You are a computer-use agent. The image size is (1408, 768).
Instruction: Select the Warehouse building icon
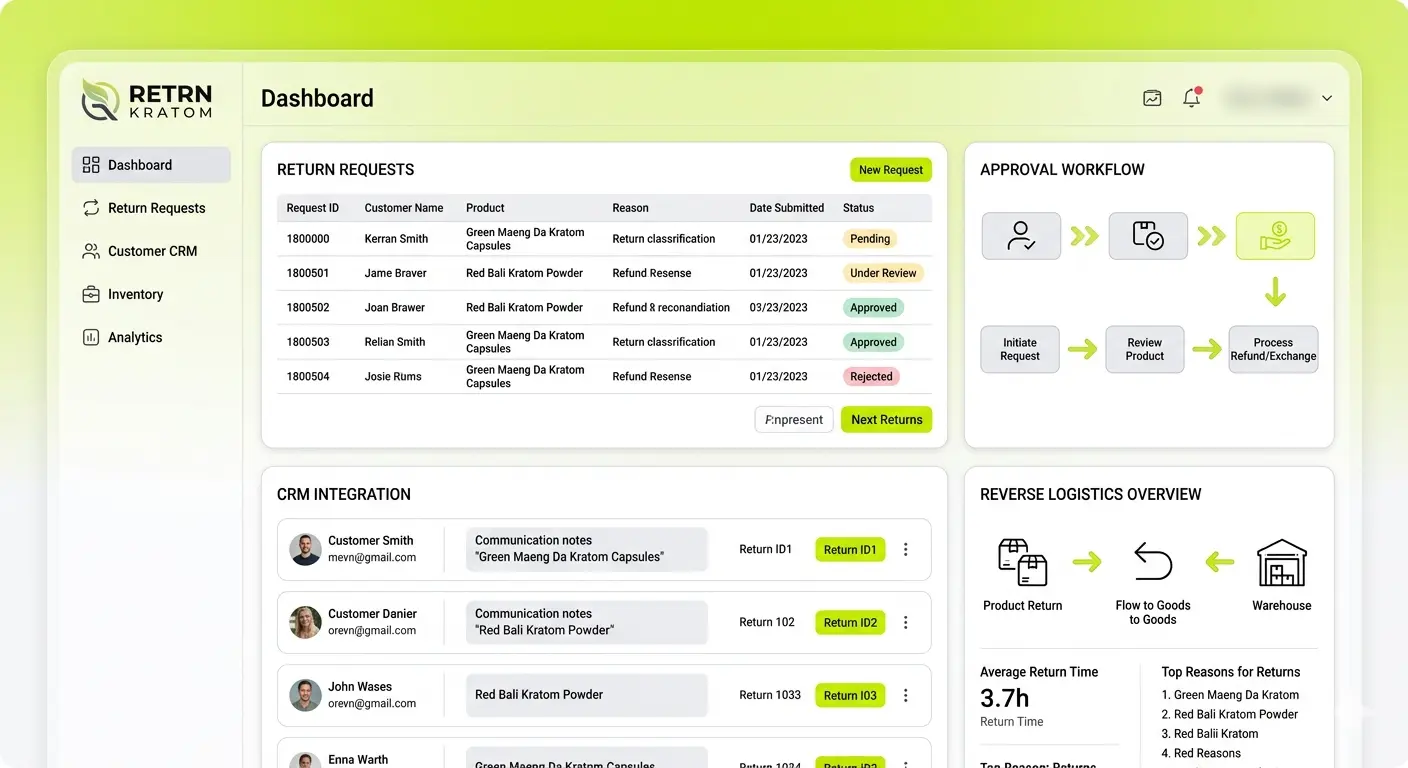click(1281, 562)
